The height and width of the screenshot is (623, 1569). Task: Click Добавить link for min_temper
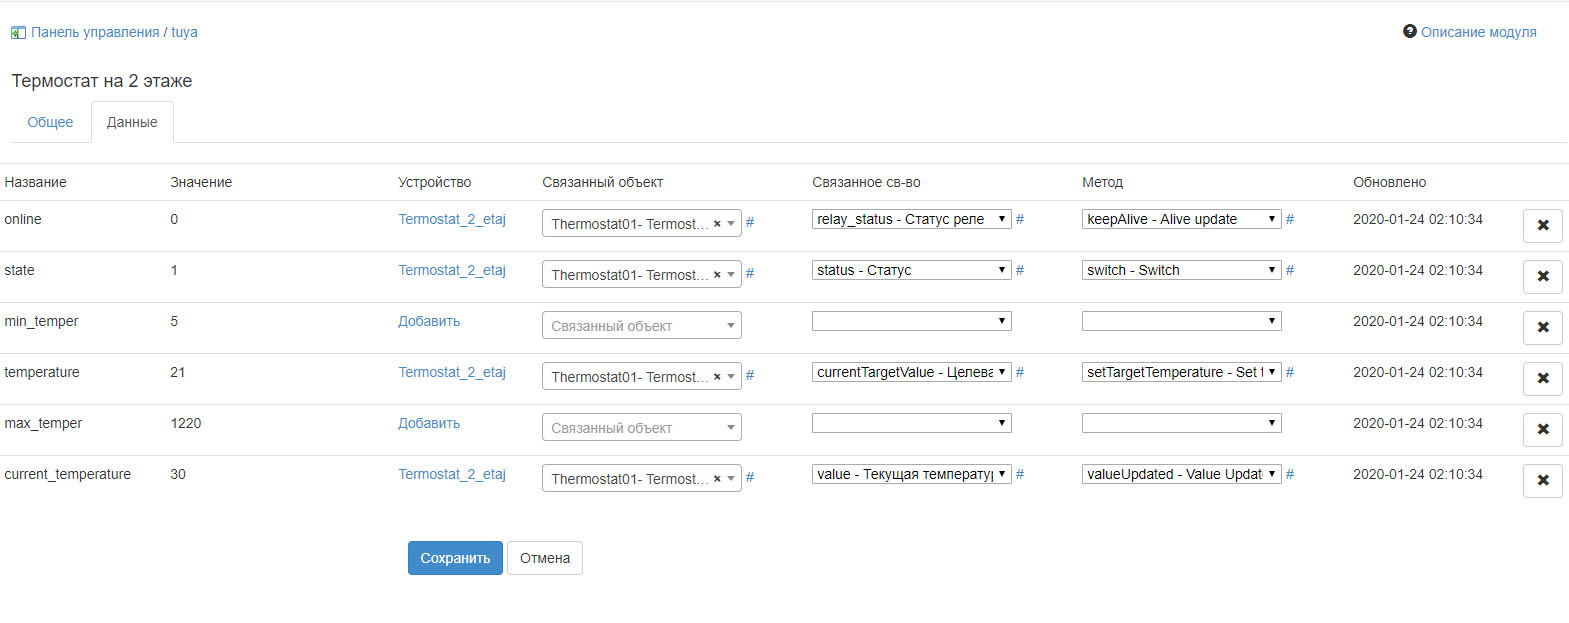coord(429,321)
